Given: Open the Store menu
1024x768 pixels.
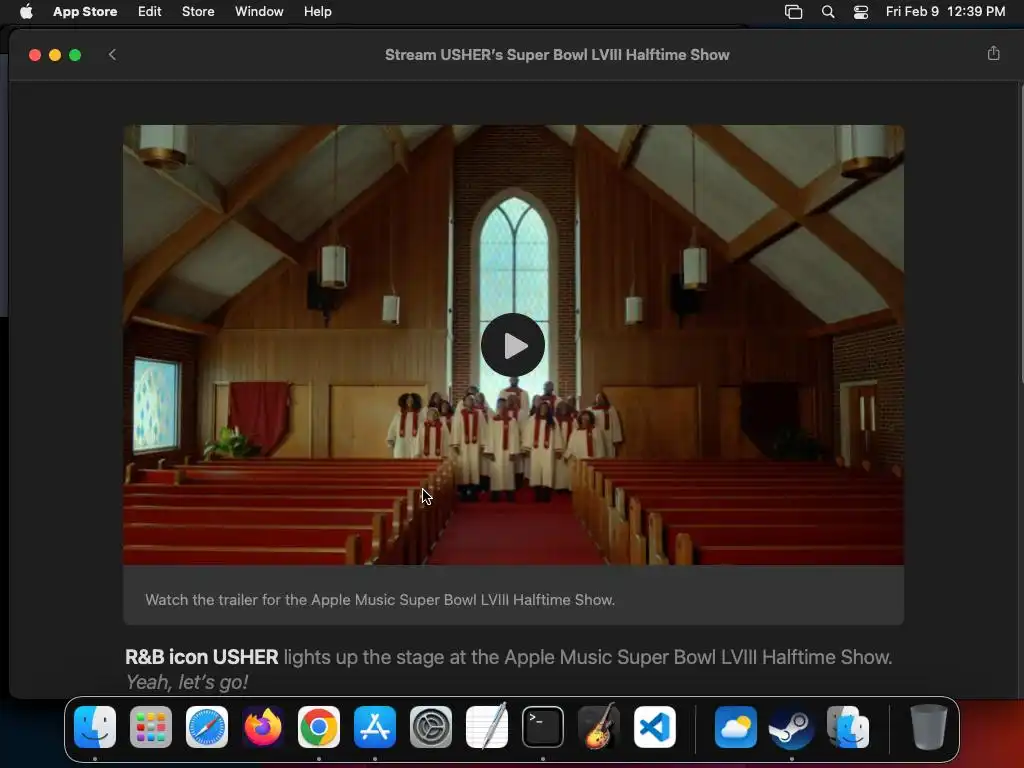Looking at the screenshot, I should pos(198,11).
